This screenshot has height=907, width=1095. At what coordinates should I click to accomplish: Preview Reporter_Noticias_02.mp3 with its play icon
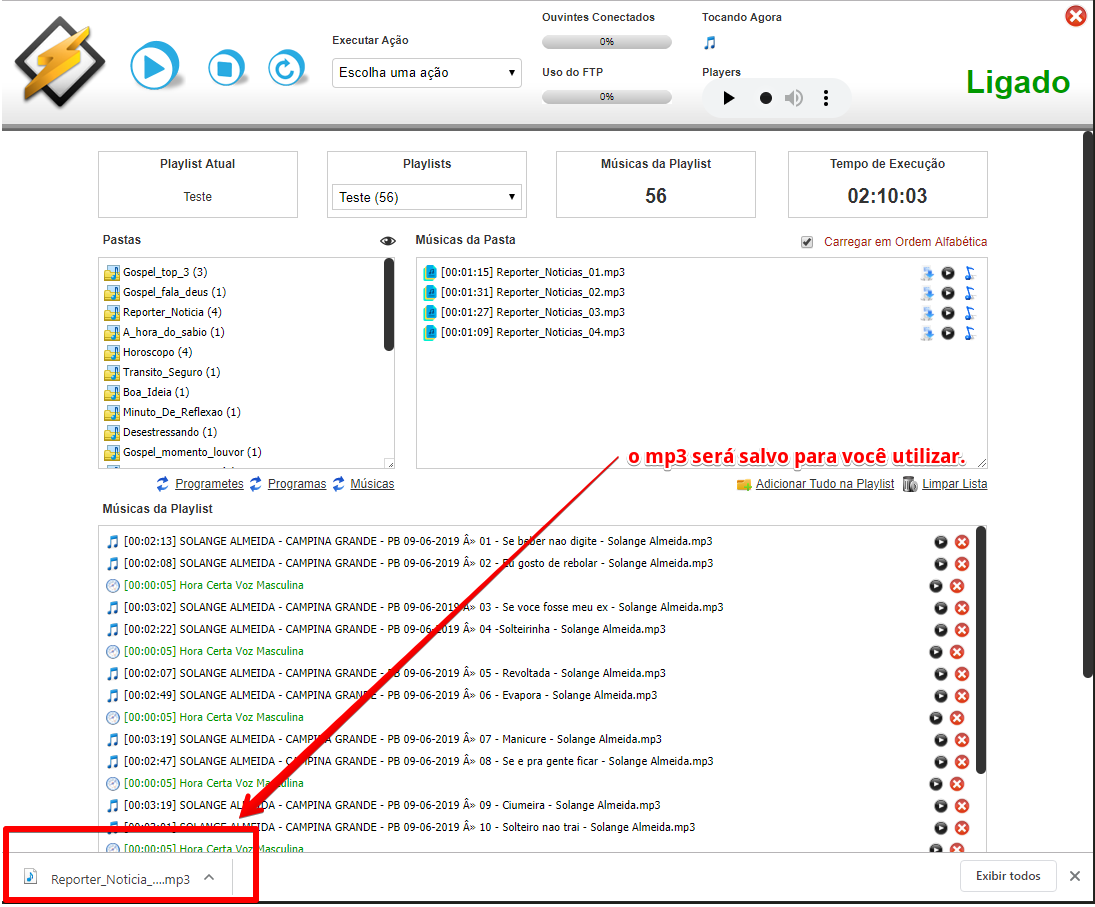948,293
